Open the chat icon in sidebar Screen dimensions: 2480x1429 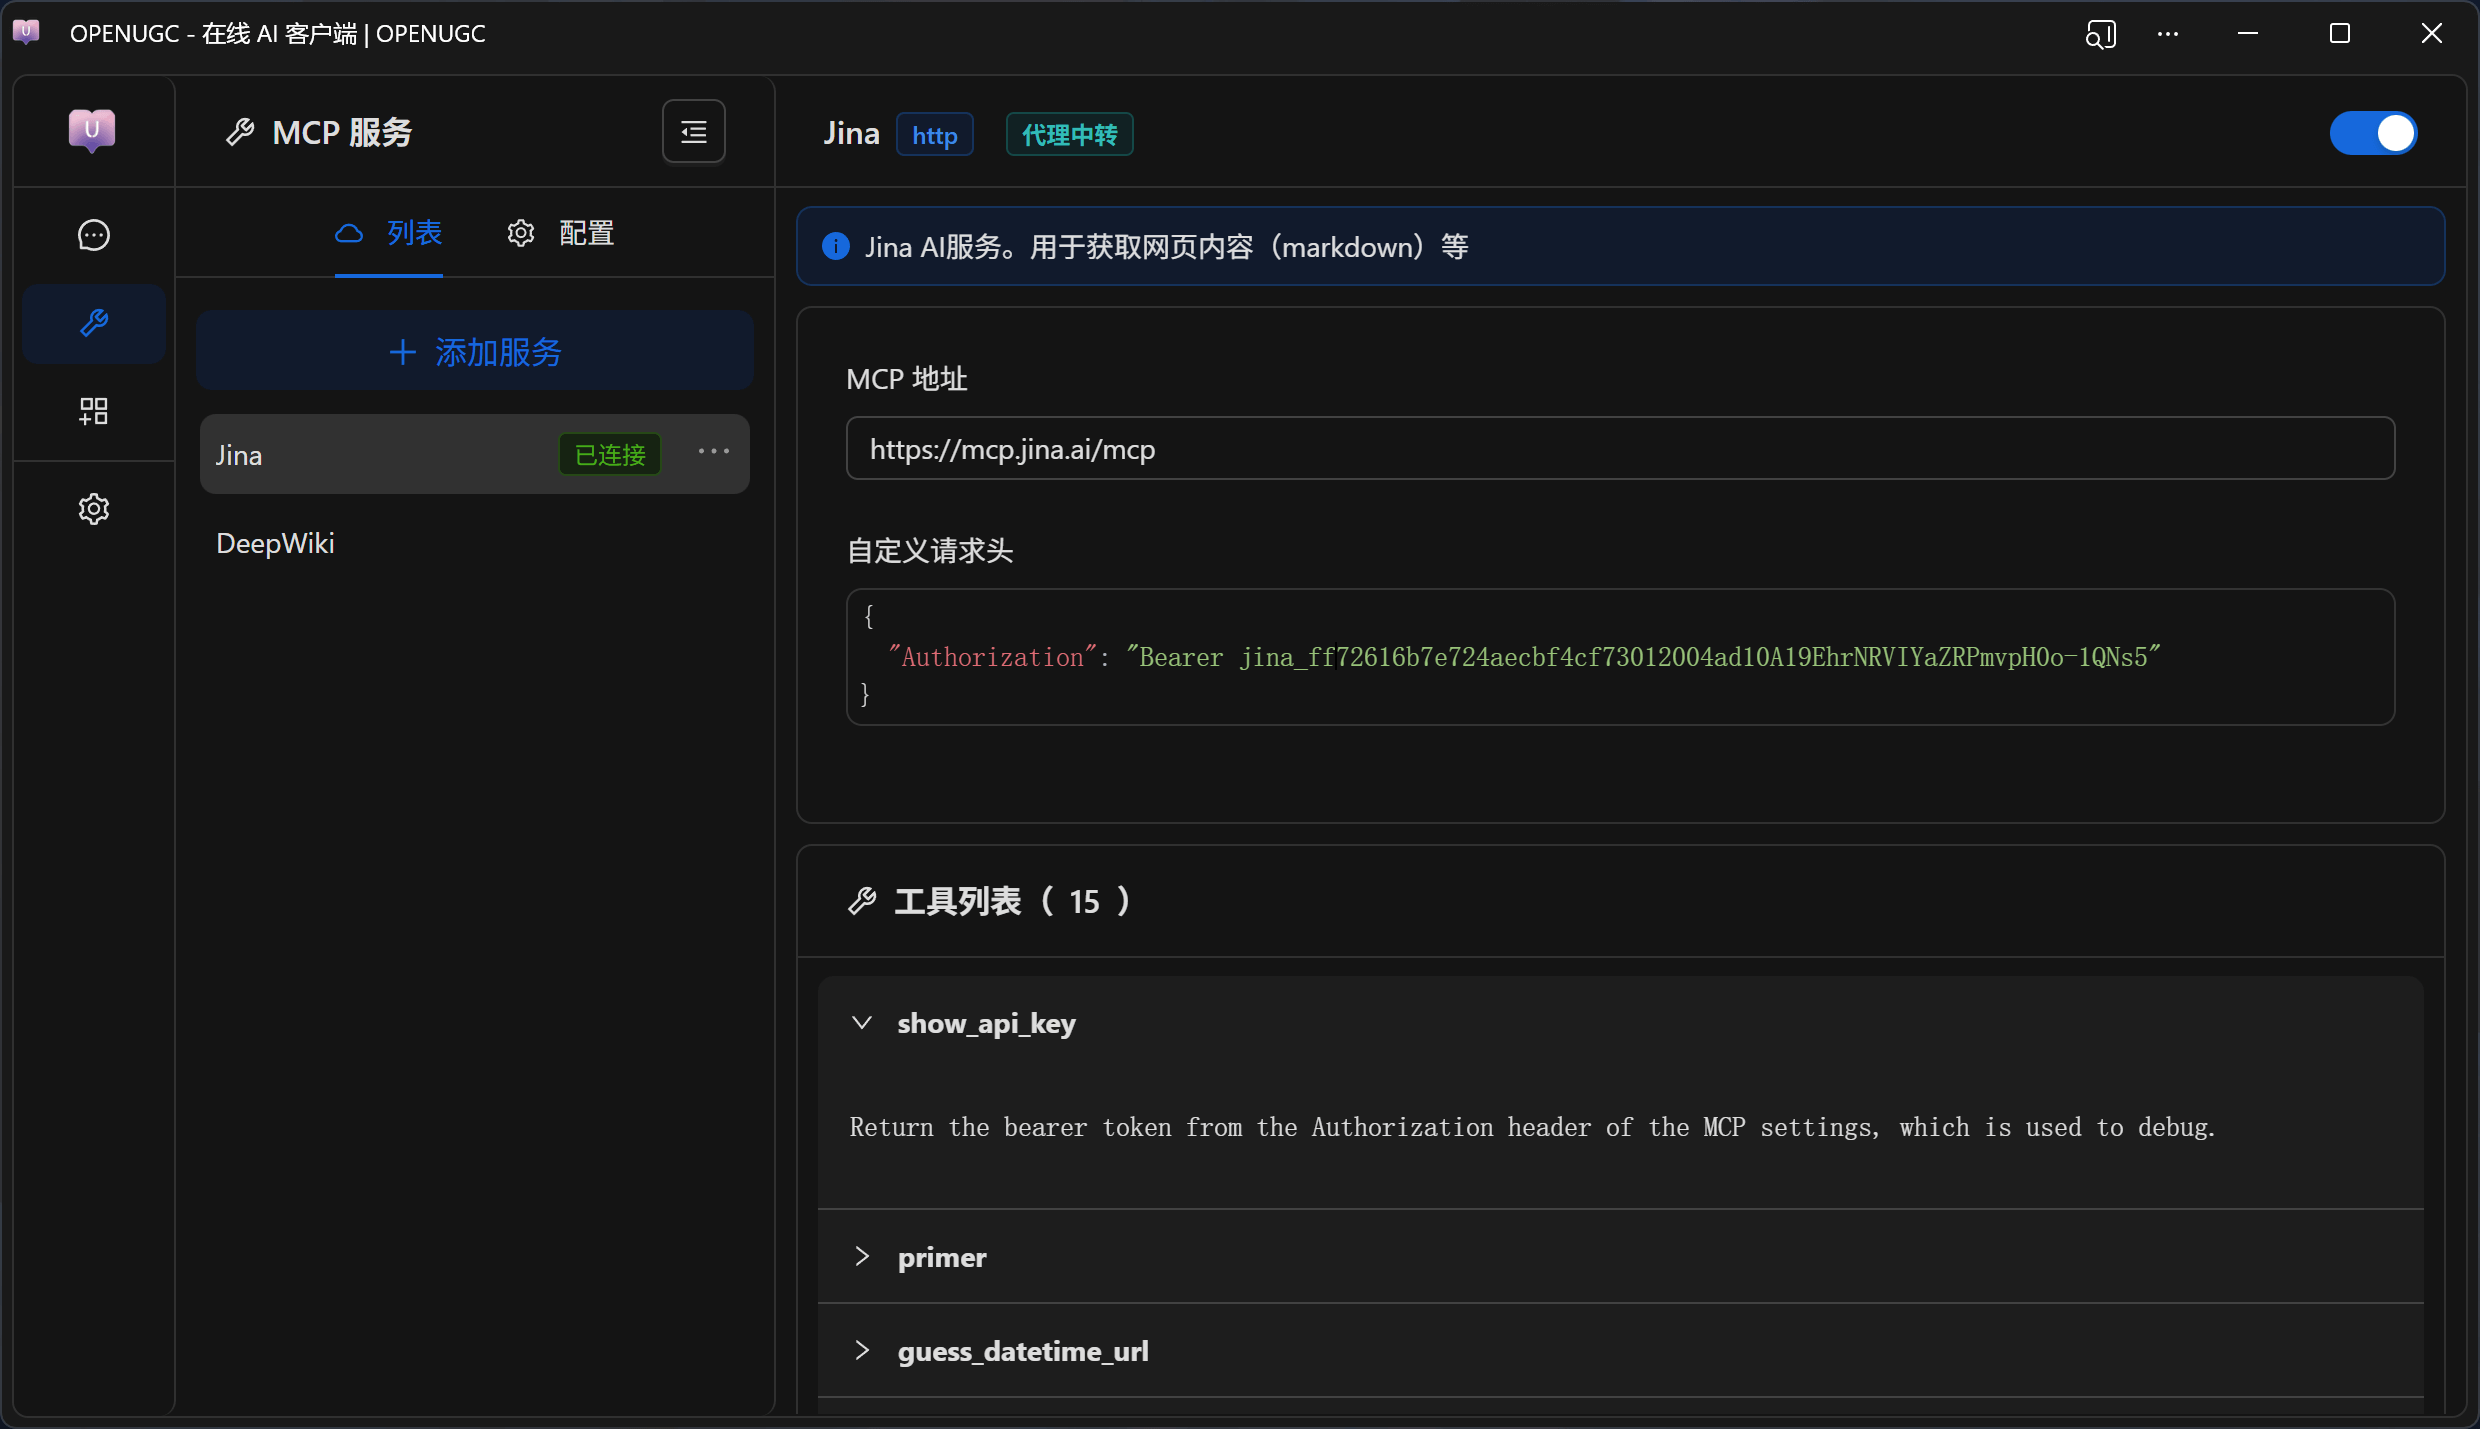(93, 235)
